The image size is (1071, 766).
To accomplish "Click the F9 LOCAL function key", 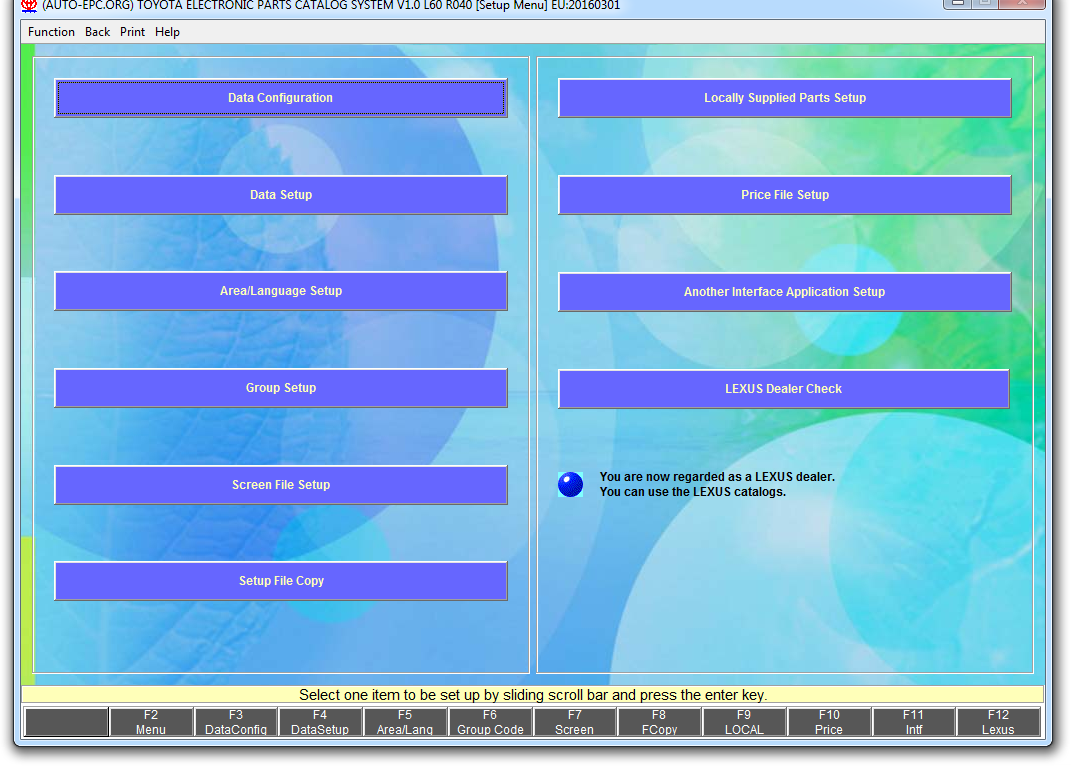I will click(x=744, y=722).
